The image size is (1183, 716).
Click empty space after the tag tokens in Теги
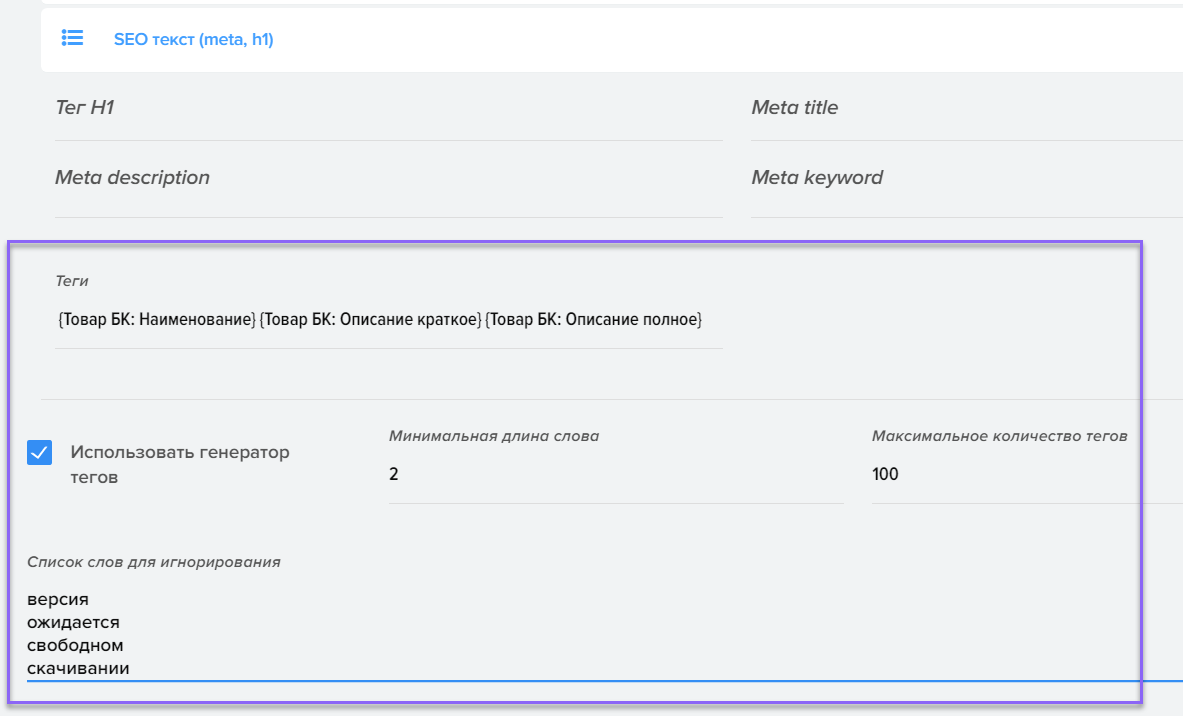(714, 320)
